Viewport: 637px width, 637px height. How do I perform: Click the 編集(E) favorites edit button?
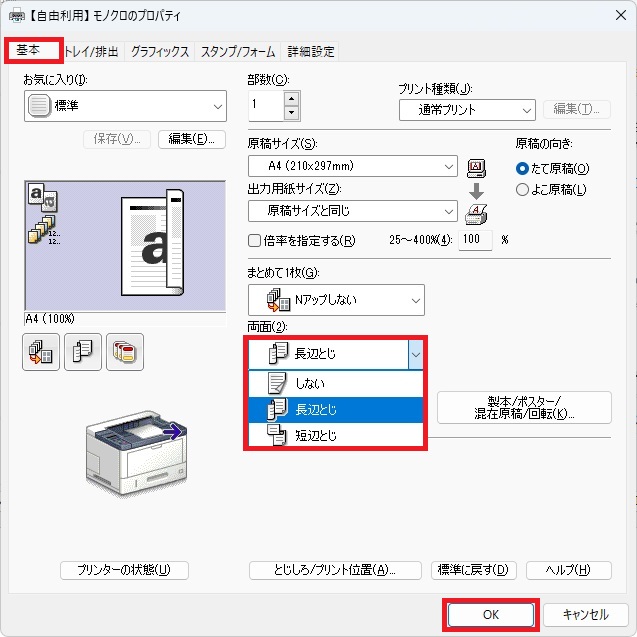pos(192,139)
